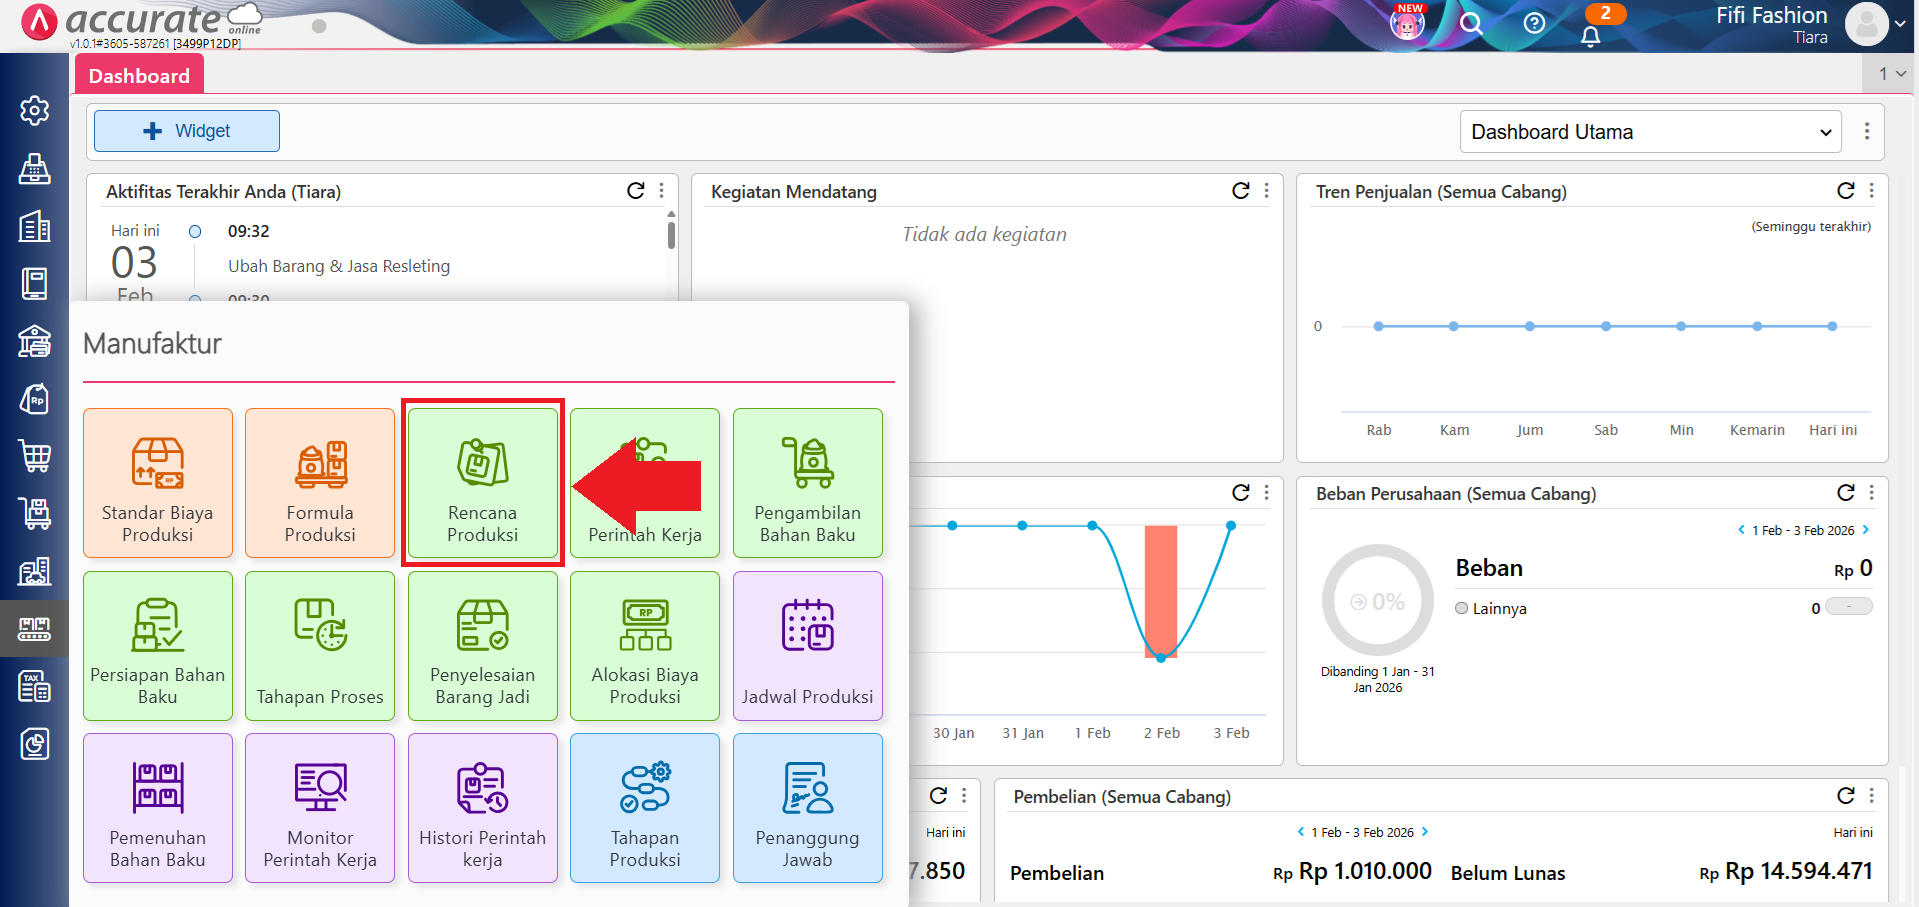Switch to the Dashboard tab
This screenshot has height=907, width=1919.
[139, 76]
